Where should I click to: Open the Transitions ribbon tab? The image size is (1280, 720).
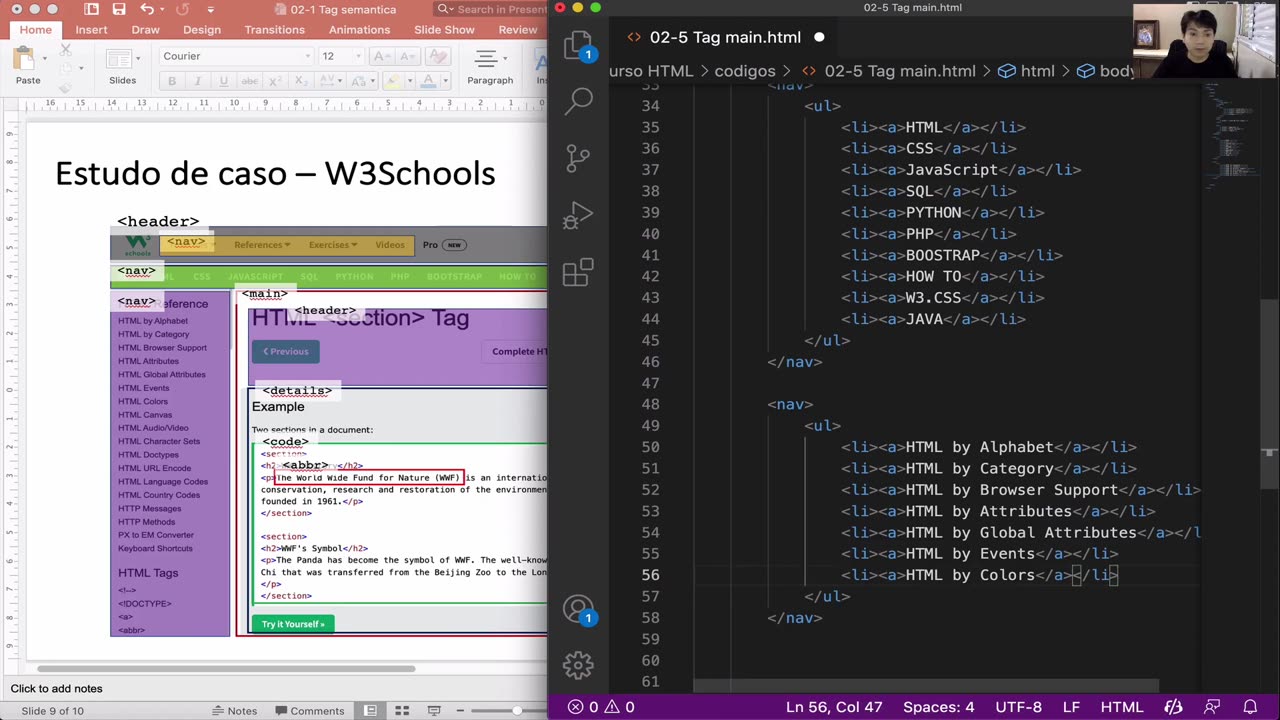pos(274,30)
